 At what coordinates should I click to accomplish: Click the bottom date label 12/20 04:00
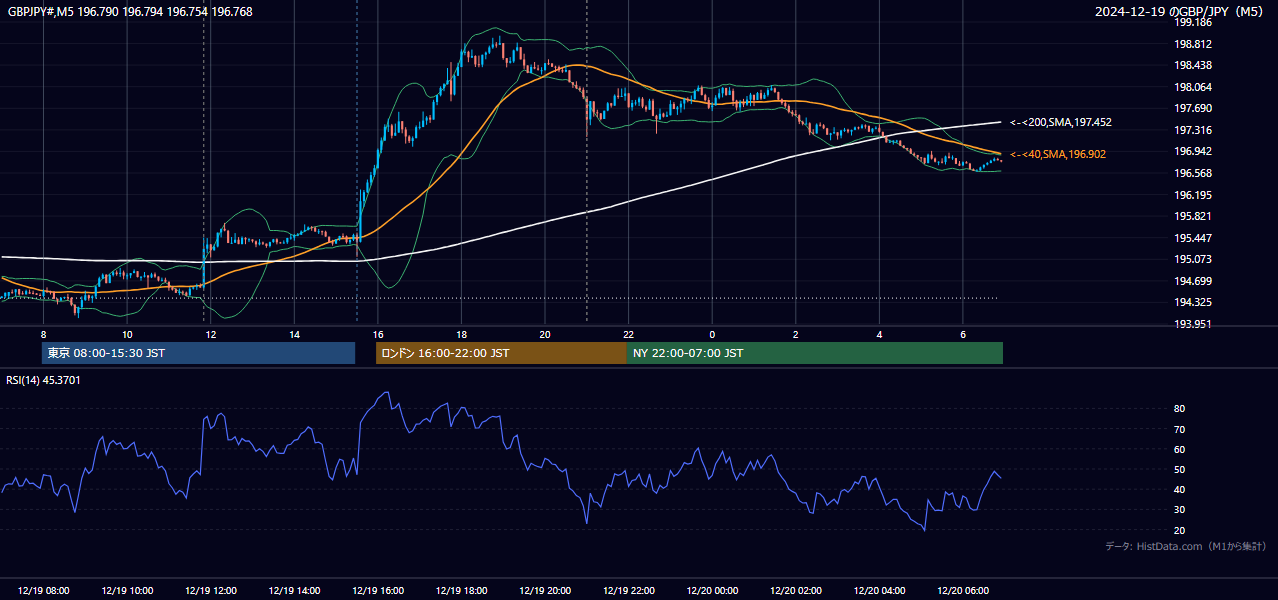pos(879,591)
